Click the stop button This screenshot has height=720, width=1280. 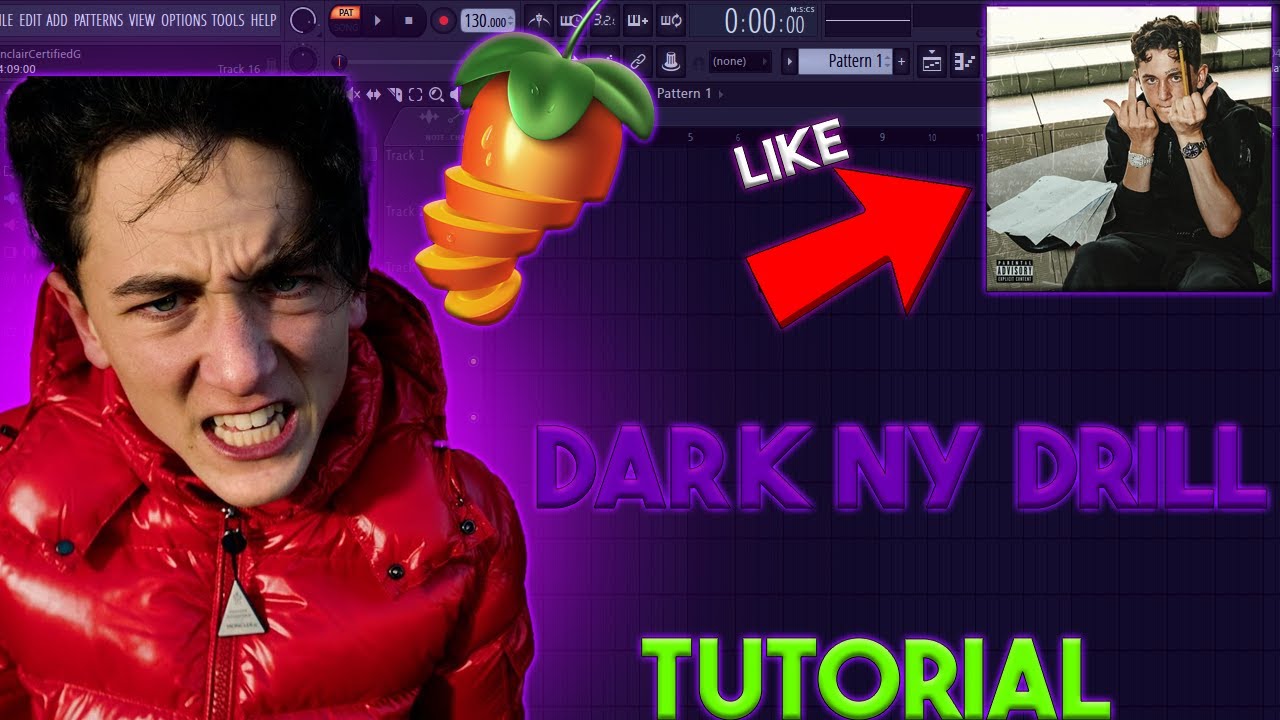[408, 20]
